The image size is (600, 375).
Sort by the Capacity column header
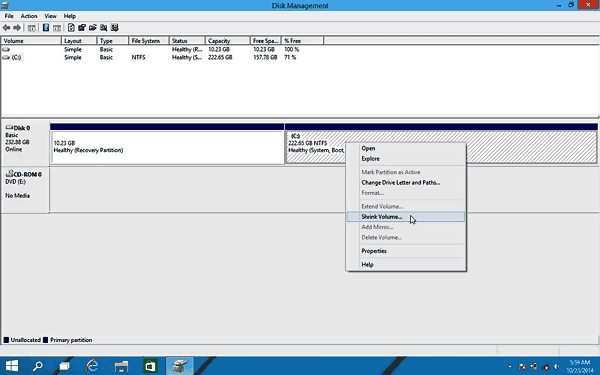(x=228, y=41)
